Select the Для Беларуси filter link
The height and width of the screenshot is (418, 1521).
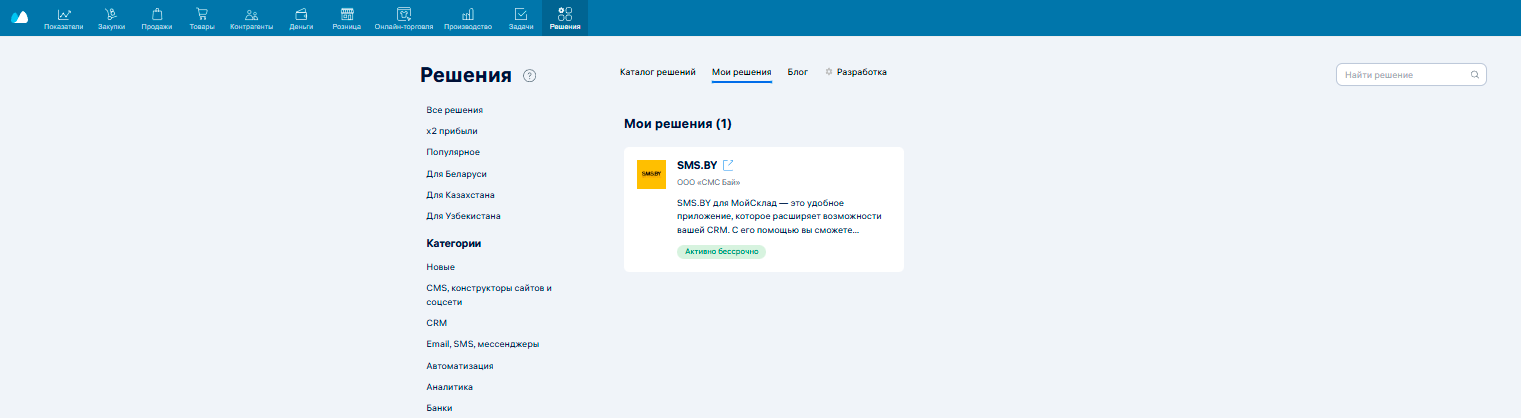point(456,174)
